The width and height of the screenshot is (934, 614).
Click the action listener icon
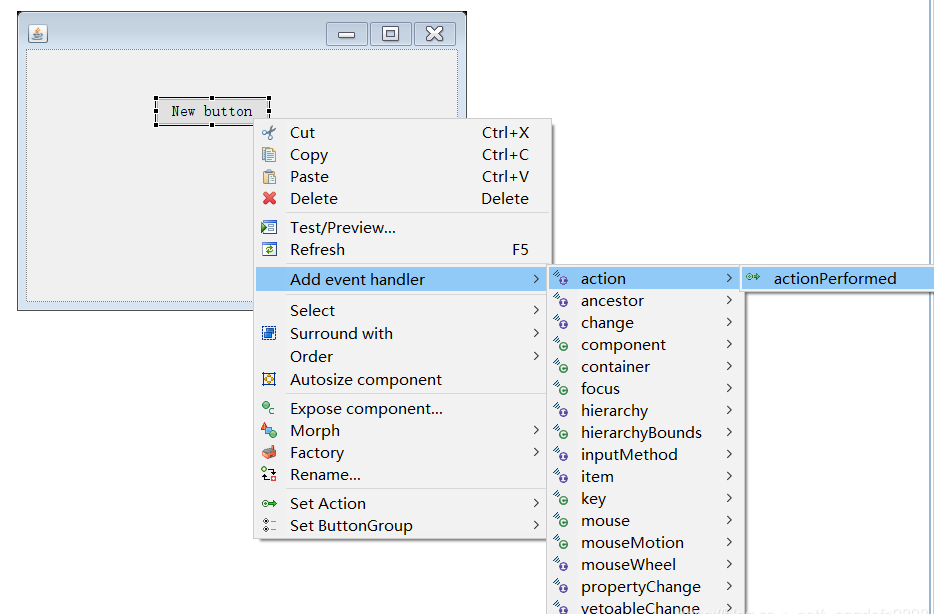(x=561, y=278)
